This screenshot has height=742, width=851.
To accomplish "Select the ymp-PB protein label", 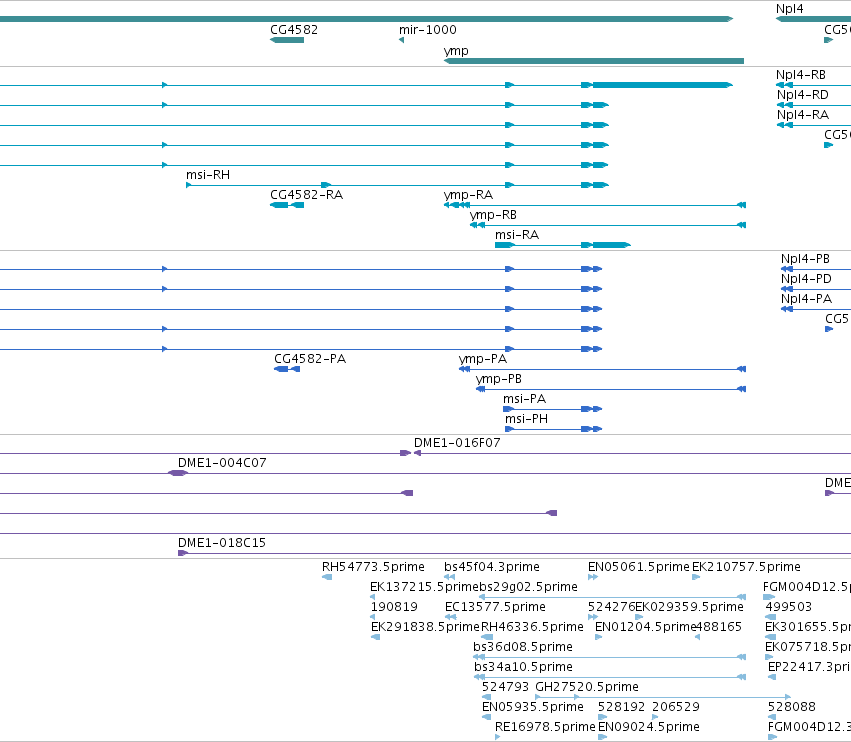I will 498,379.
